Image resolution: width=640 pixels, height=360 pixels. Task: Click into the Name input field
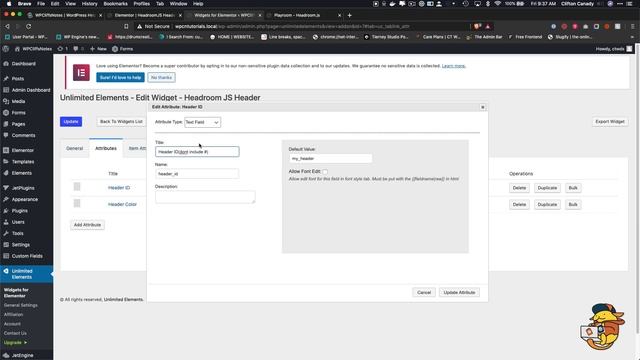click(x=197, y=174)
